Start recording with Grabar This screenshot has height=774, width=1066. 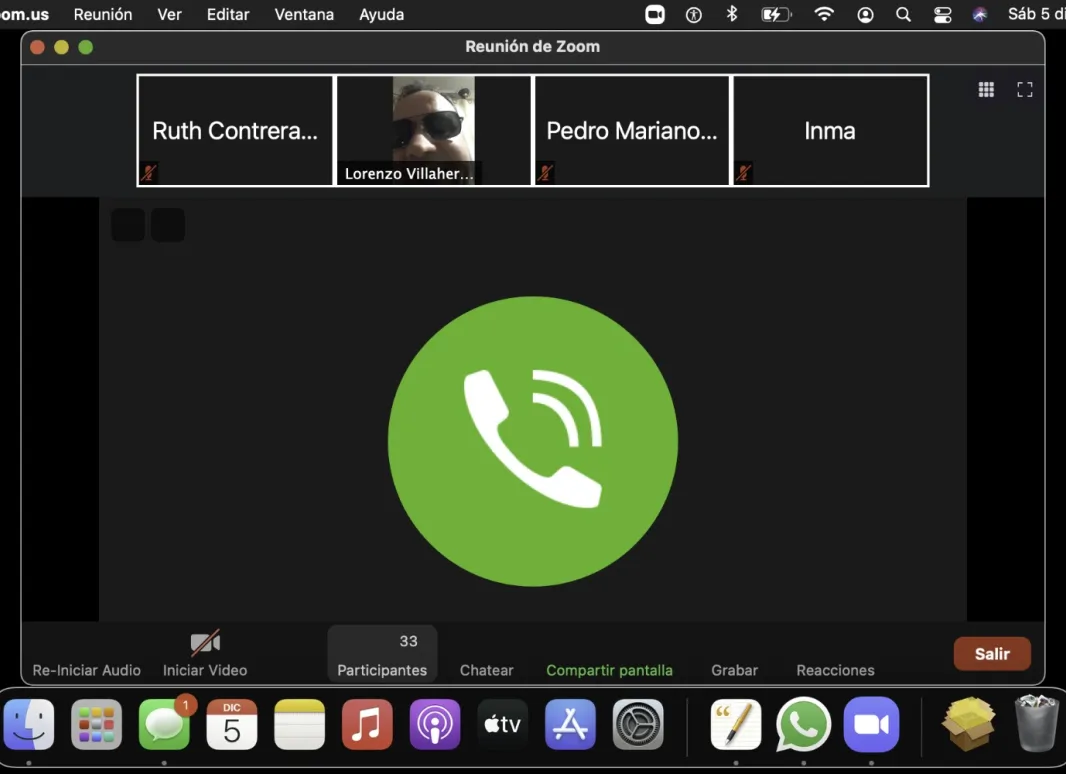(x=734, y=669)
